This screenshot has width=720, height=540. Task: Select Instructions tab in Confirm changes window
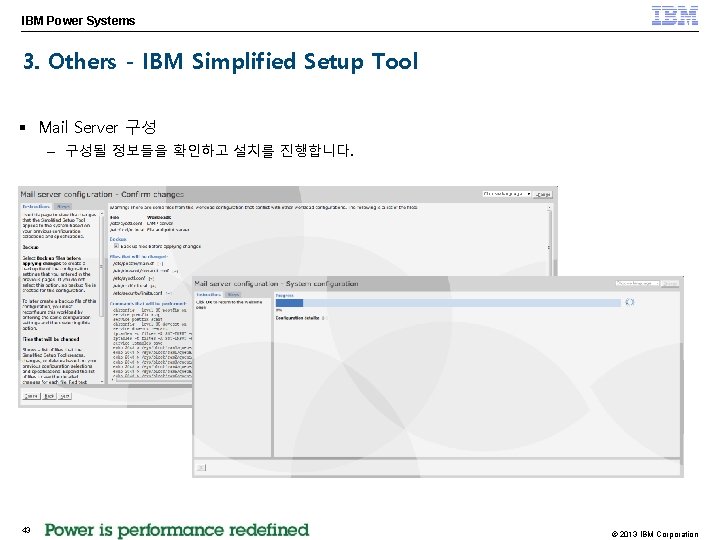tap(36, 207)
